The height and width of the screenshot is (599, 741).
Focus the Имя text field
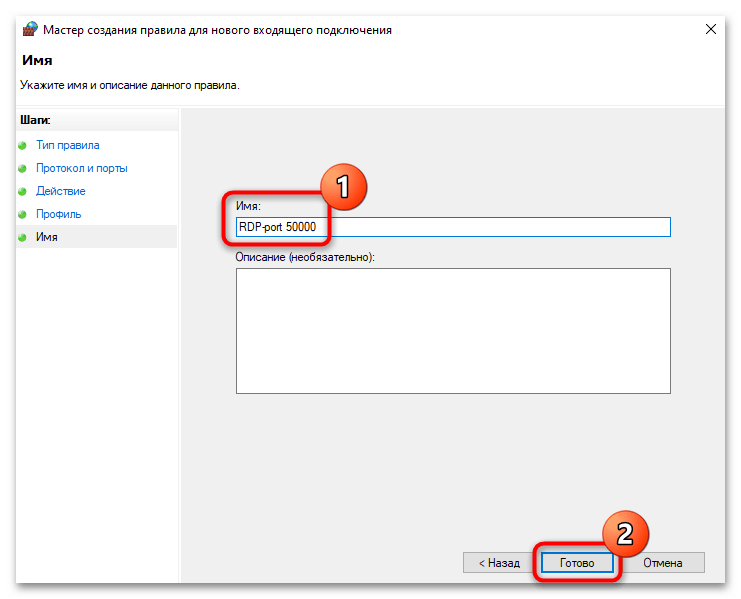point(453,227)
